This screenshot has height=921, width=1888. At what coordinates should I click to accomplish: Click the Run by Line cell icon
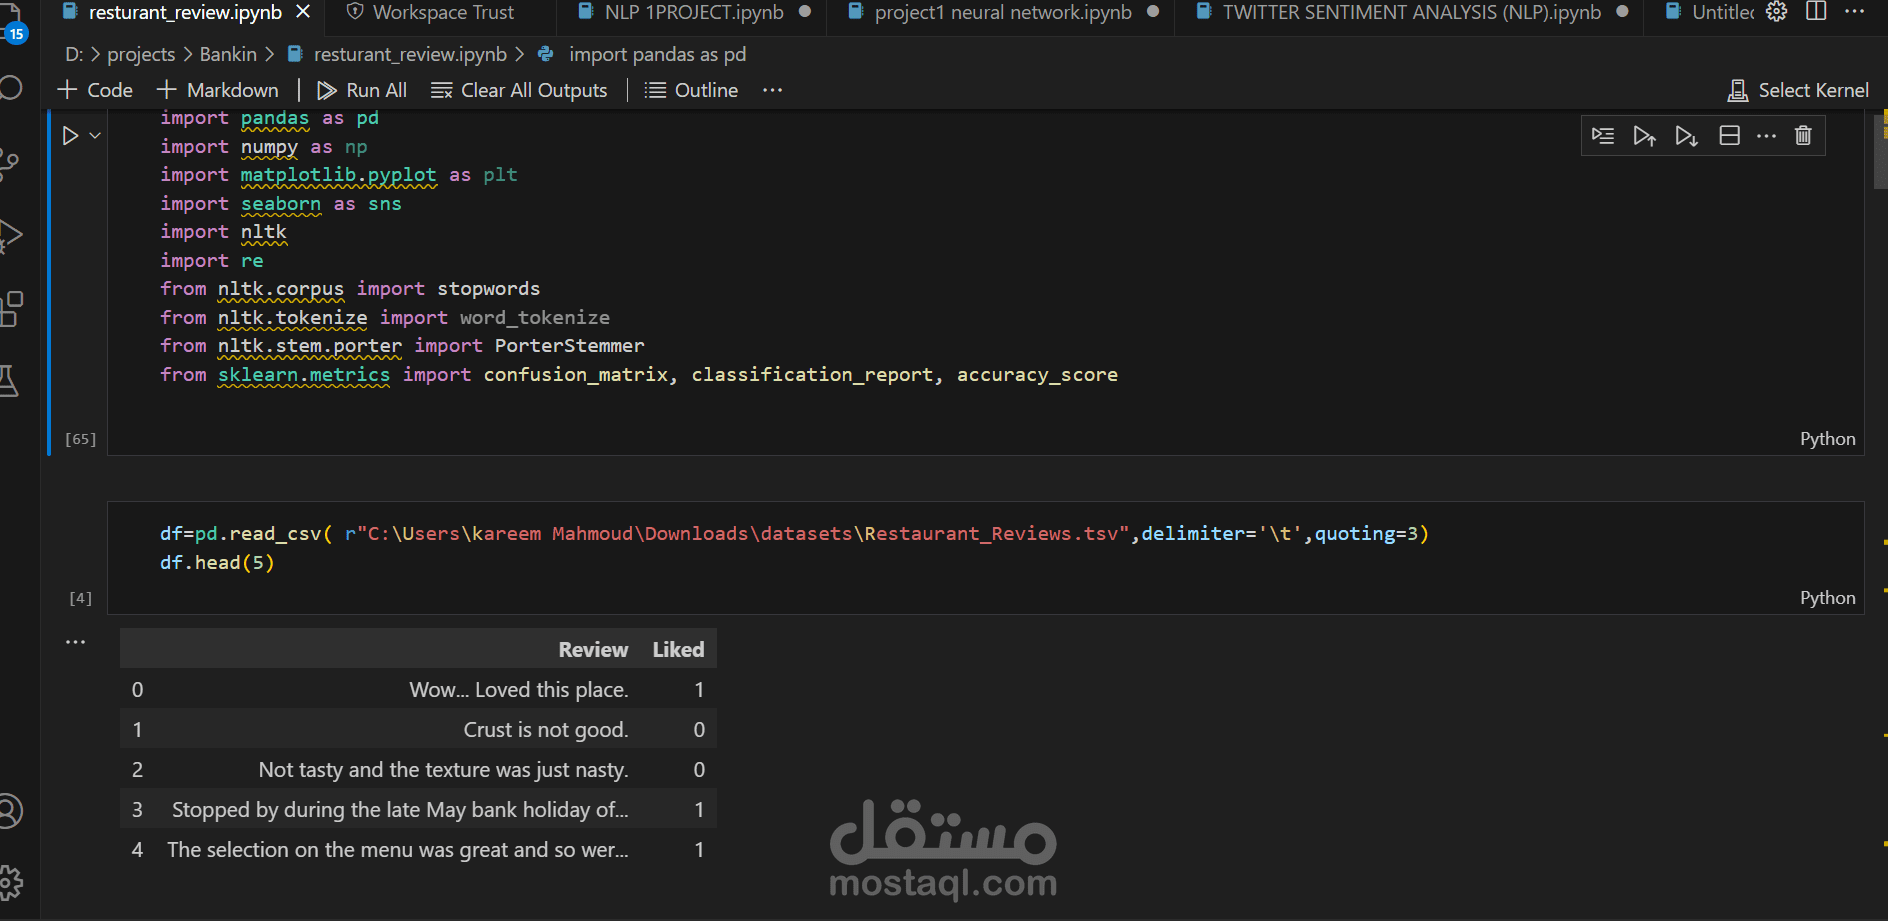click(x=1603, y=136)
